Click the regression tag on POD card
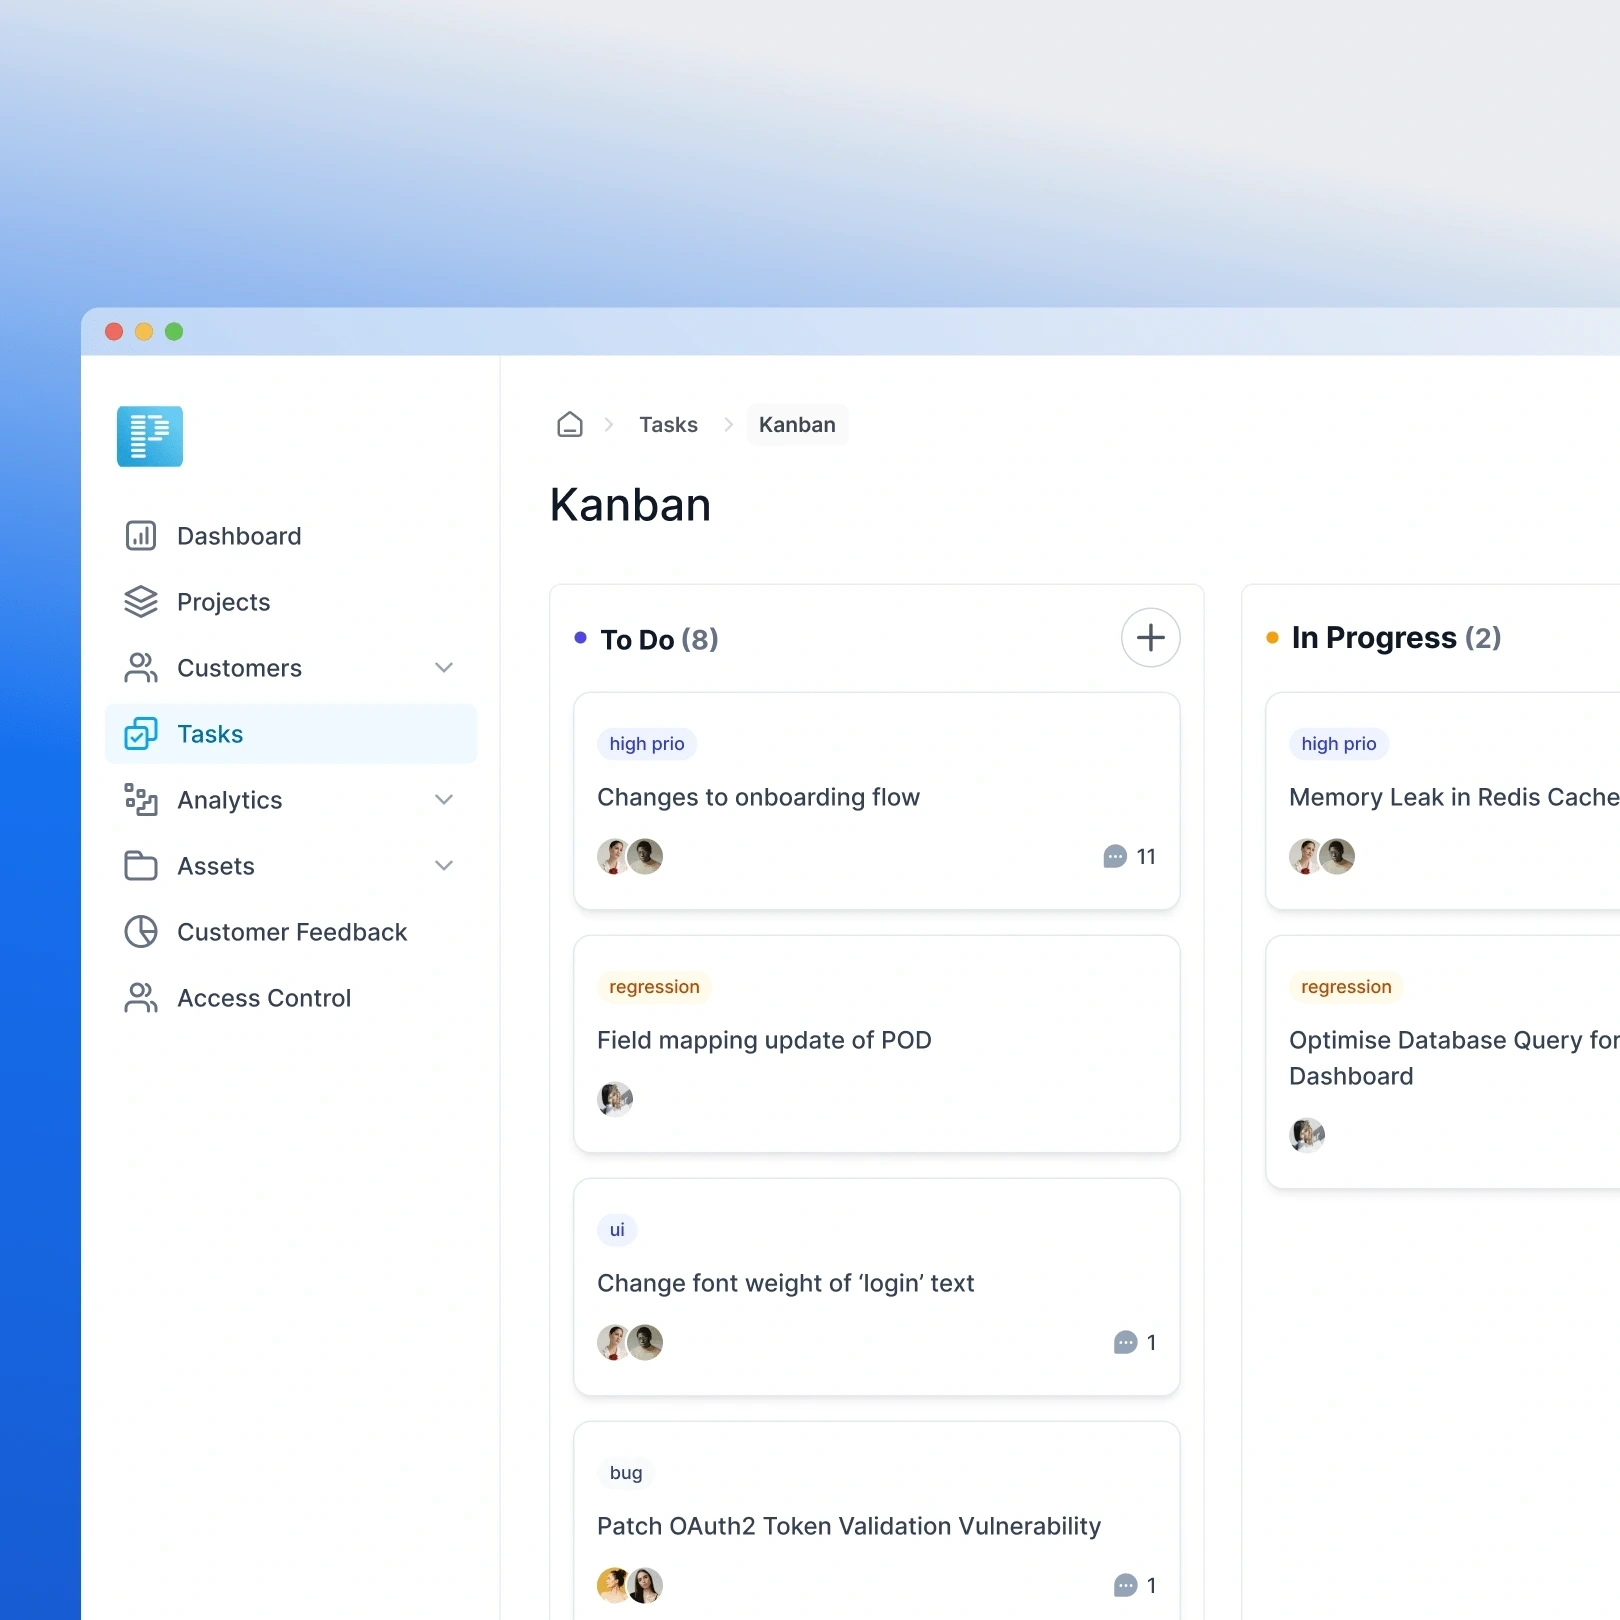 [654, 987]
